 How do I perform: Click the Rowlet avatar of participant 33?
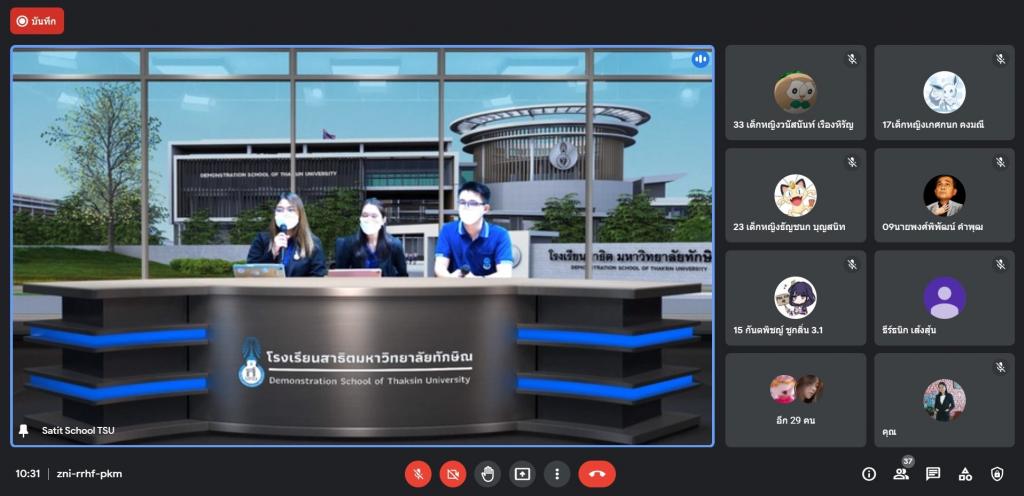click(x=795, y=92)
